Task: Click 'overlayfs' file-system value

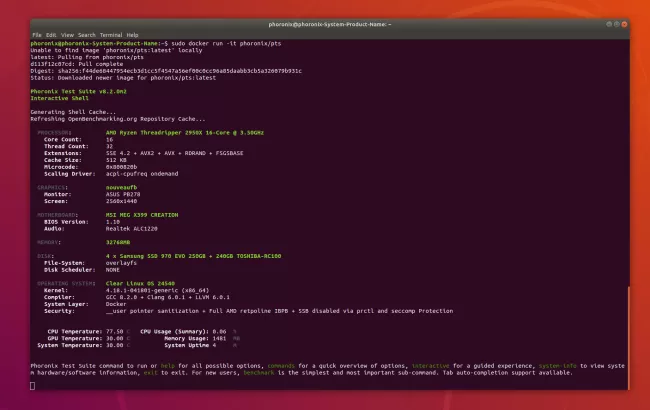Action: (121, 263)
